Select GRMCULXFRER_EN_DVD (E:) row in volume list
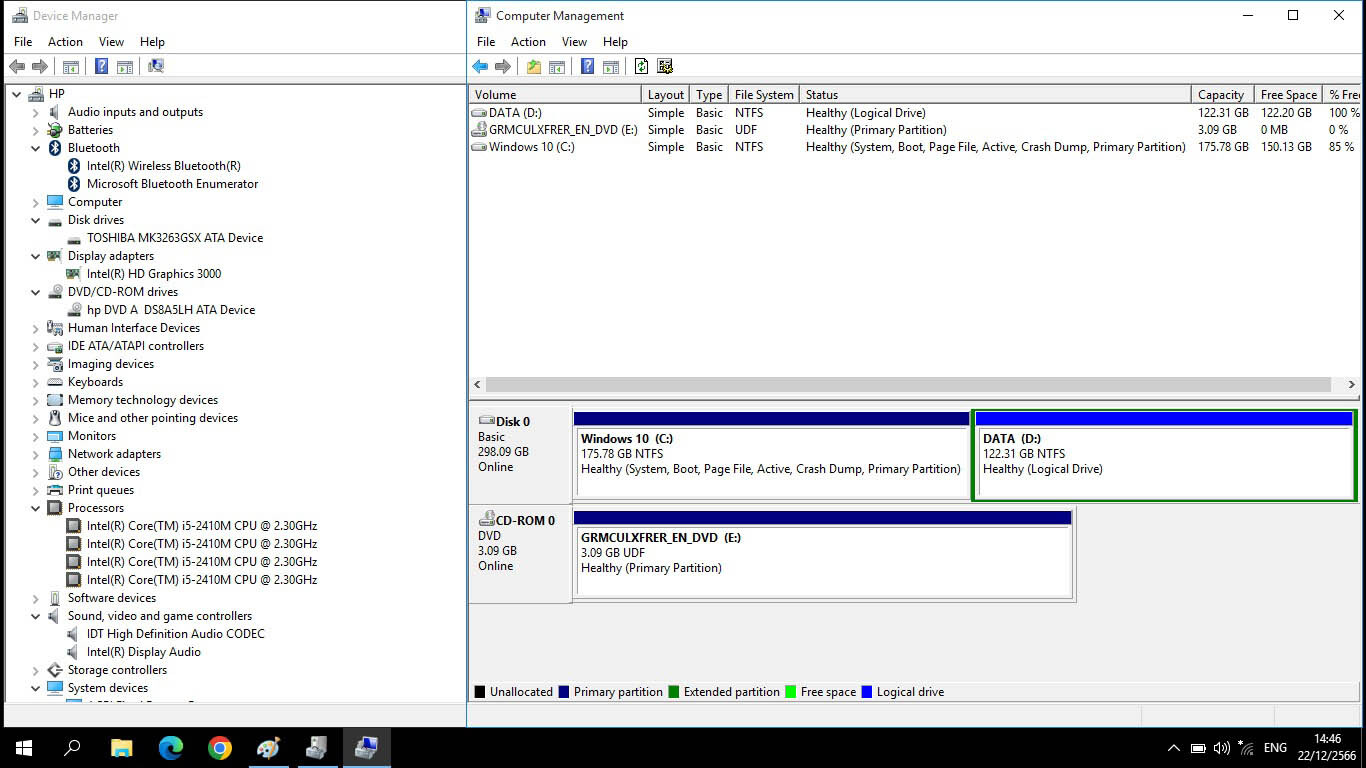Viewport: 1366px width, 768px height. pos(914,130)
